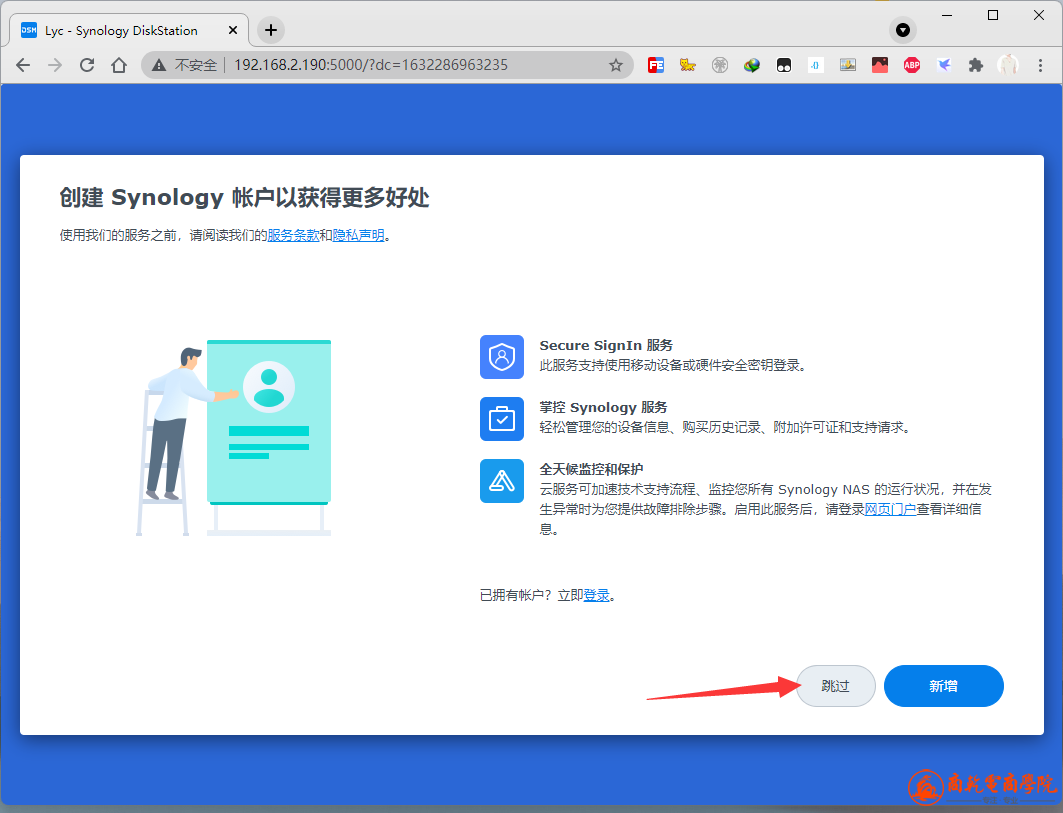This screenshot has height=813, width=1063.
Task: Open the 隐私声明 privacy link
Action: [359, 235]
